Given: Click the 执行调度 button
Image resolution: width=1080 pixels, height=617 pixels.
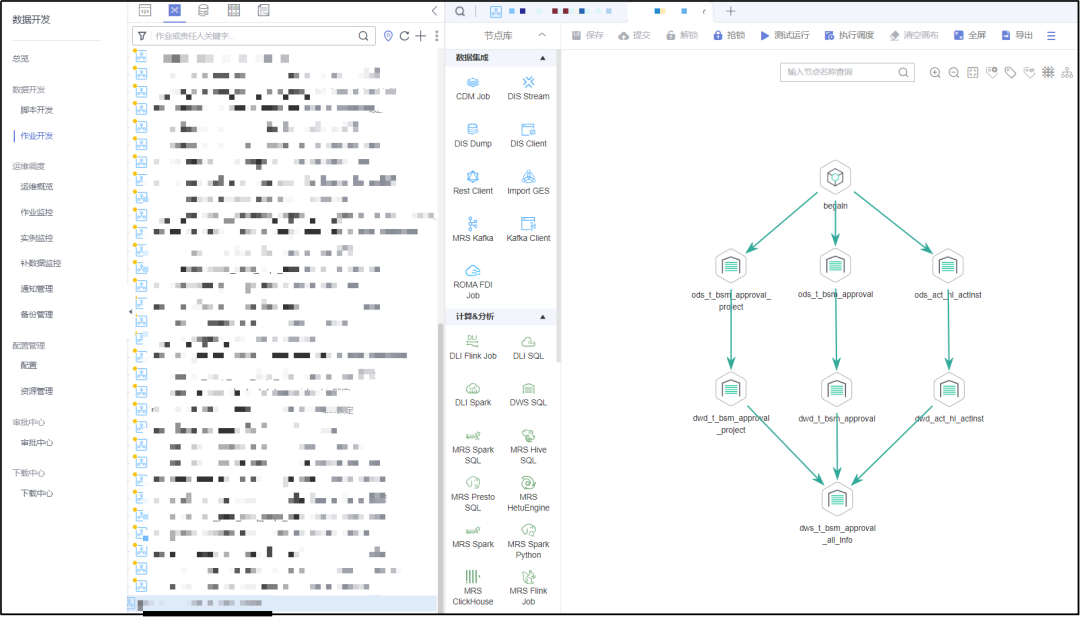Looking at the screenshot, I should coord(849,35).
